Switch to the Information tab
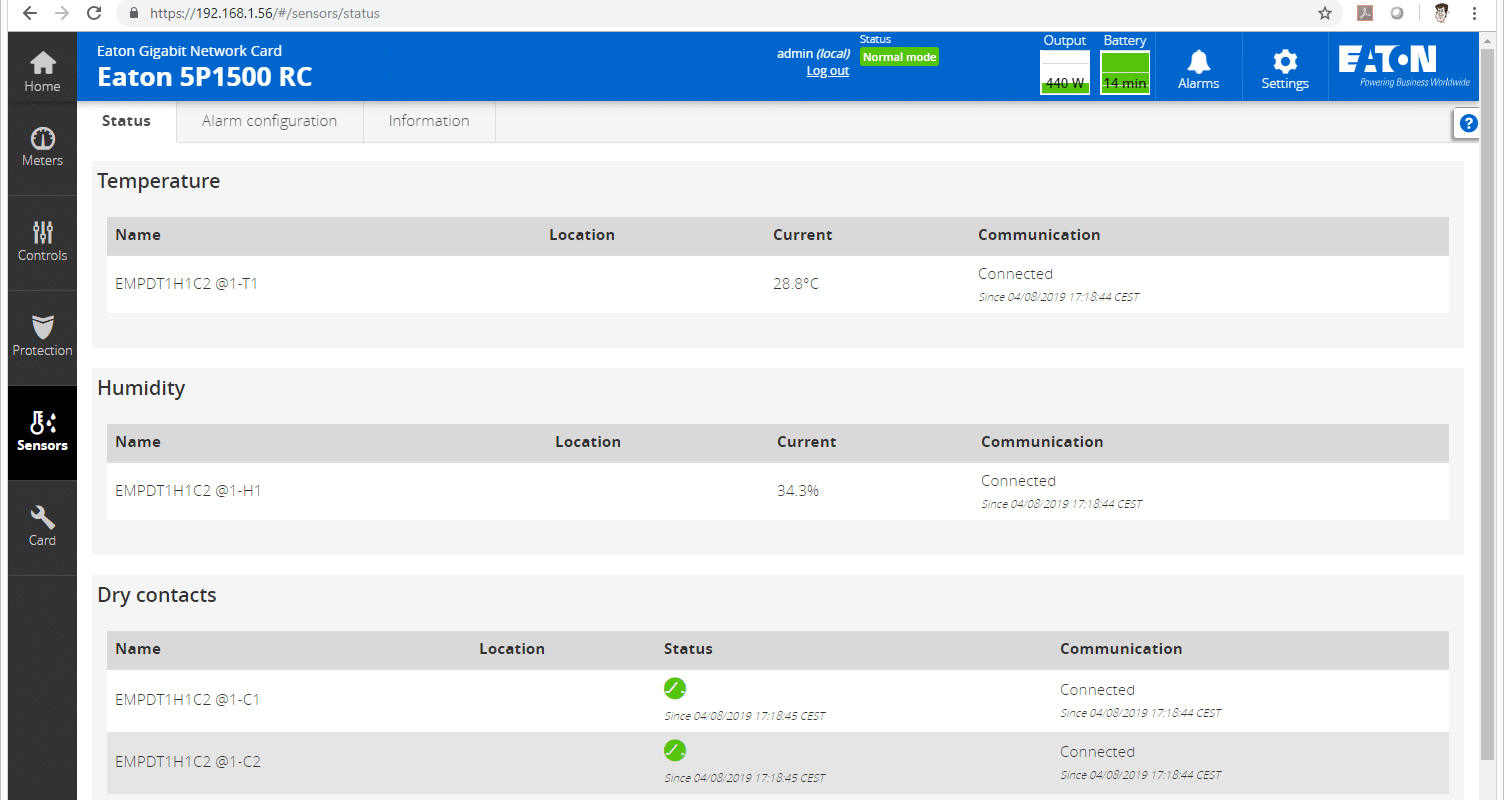Image resolution: width=1504 pixels, height=800 pixels. (x=429, y=121)
